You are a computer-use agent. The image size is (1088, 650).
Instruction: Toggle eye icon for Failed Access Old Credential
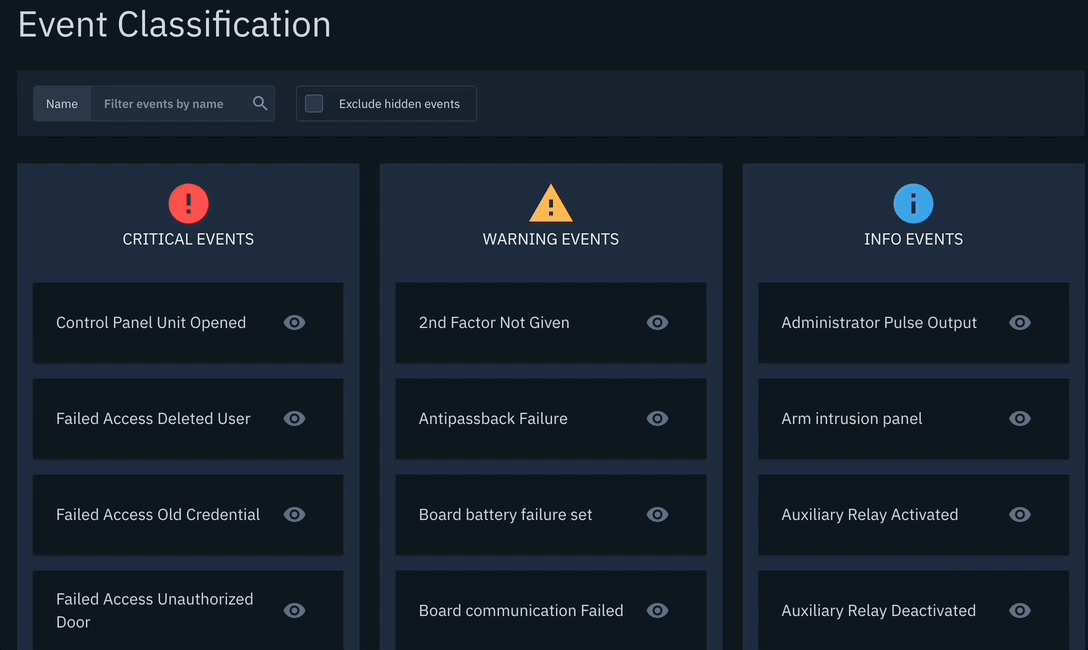coord(294,515)
